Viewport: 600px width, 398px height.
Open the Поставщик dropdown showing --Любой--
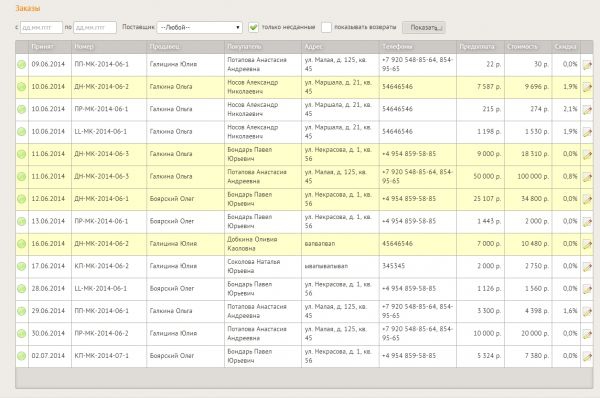click(200, 27)
